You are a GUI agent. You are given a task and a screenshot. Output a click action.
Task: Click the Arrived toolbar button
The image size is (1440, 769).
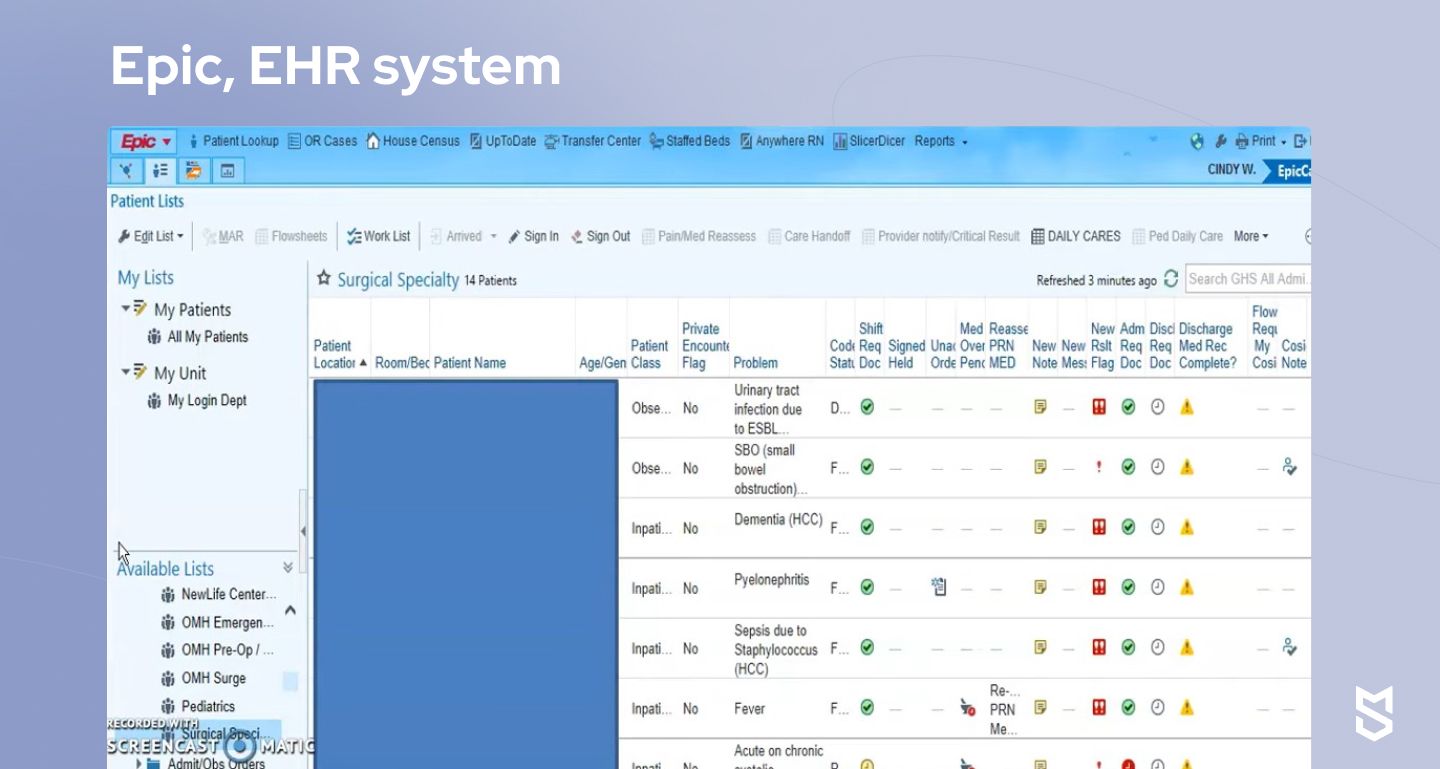(x=463, y=236)
